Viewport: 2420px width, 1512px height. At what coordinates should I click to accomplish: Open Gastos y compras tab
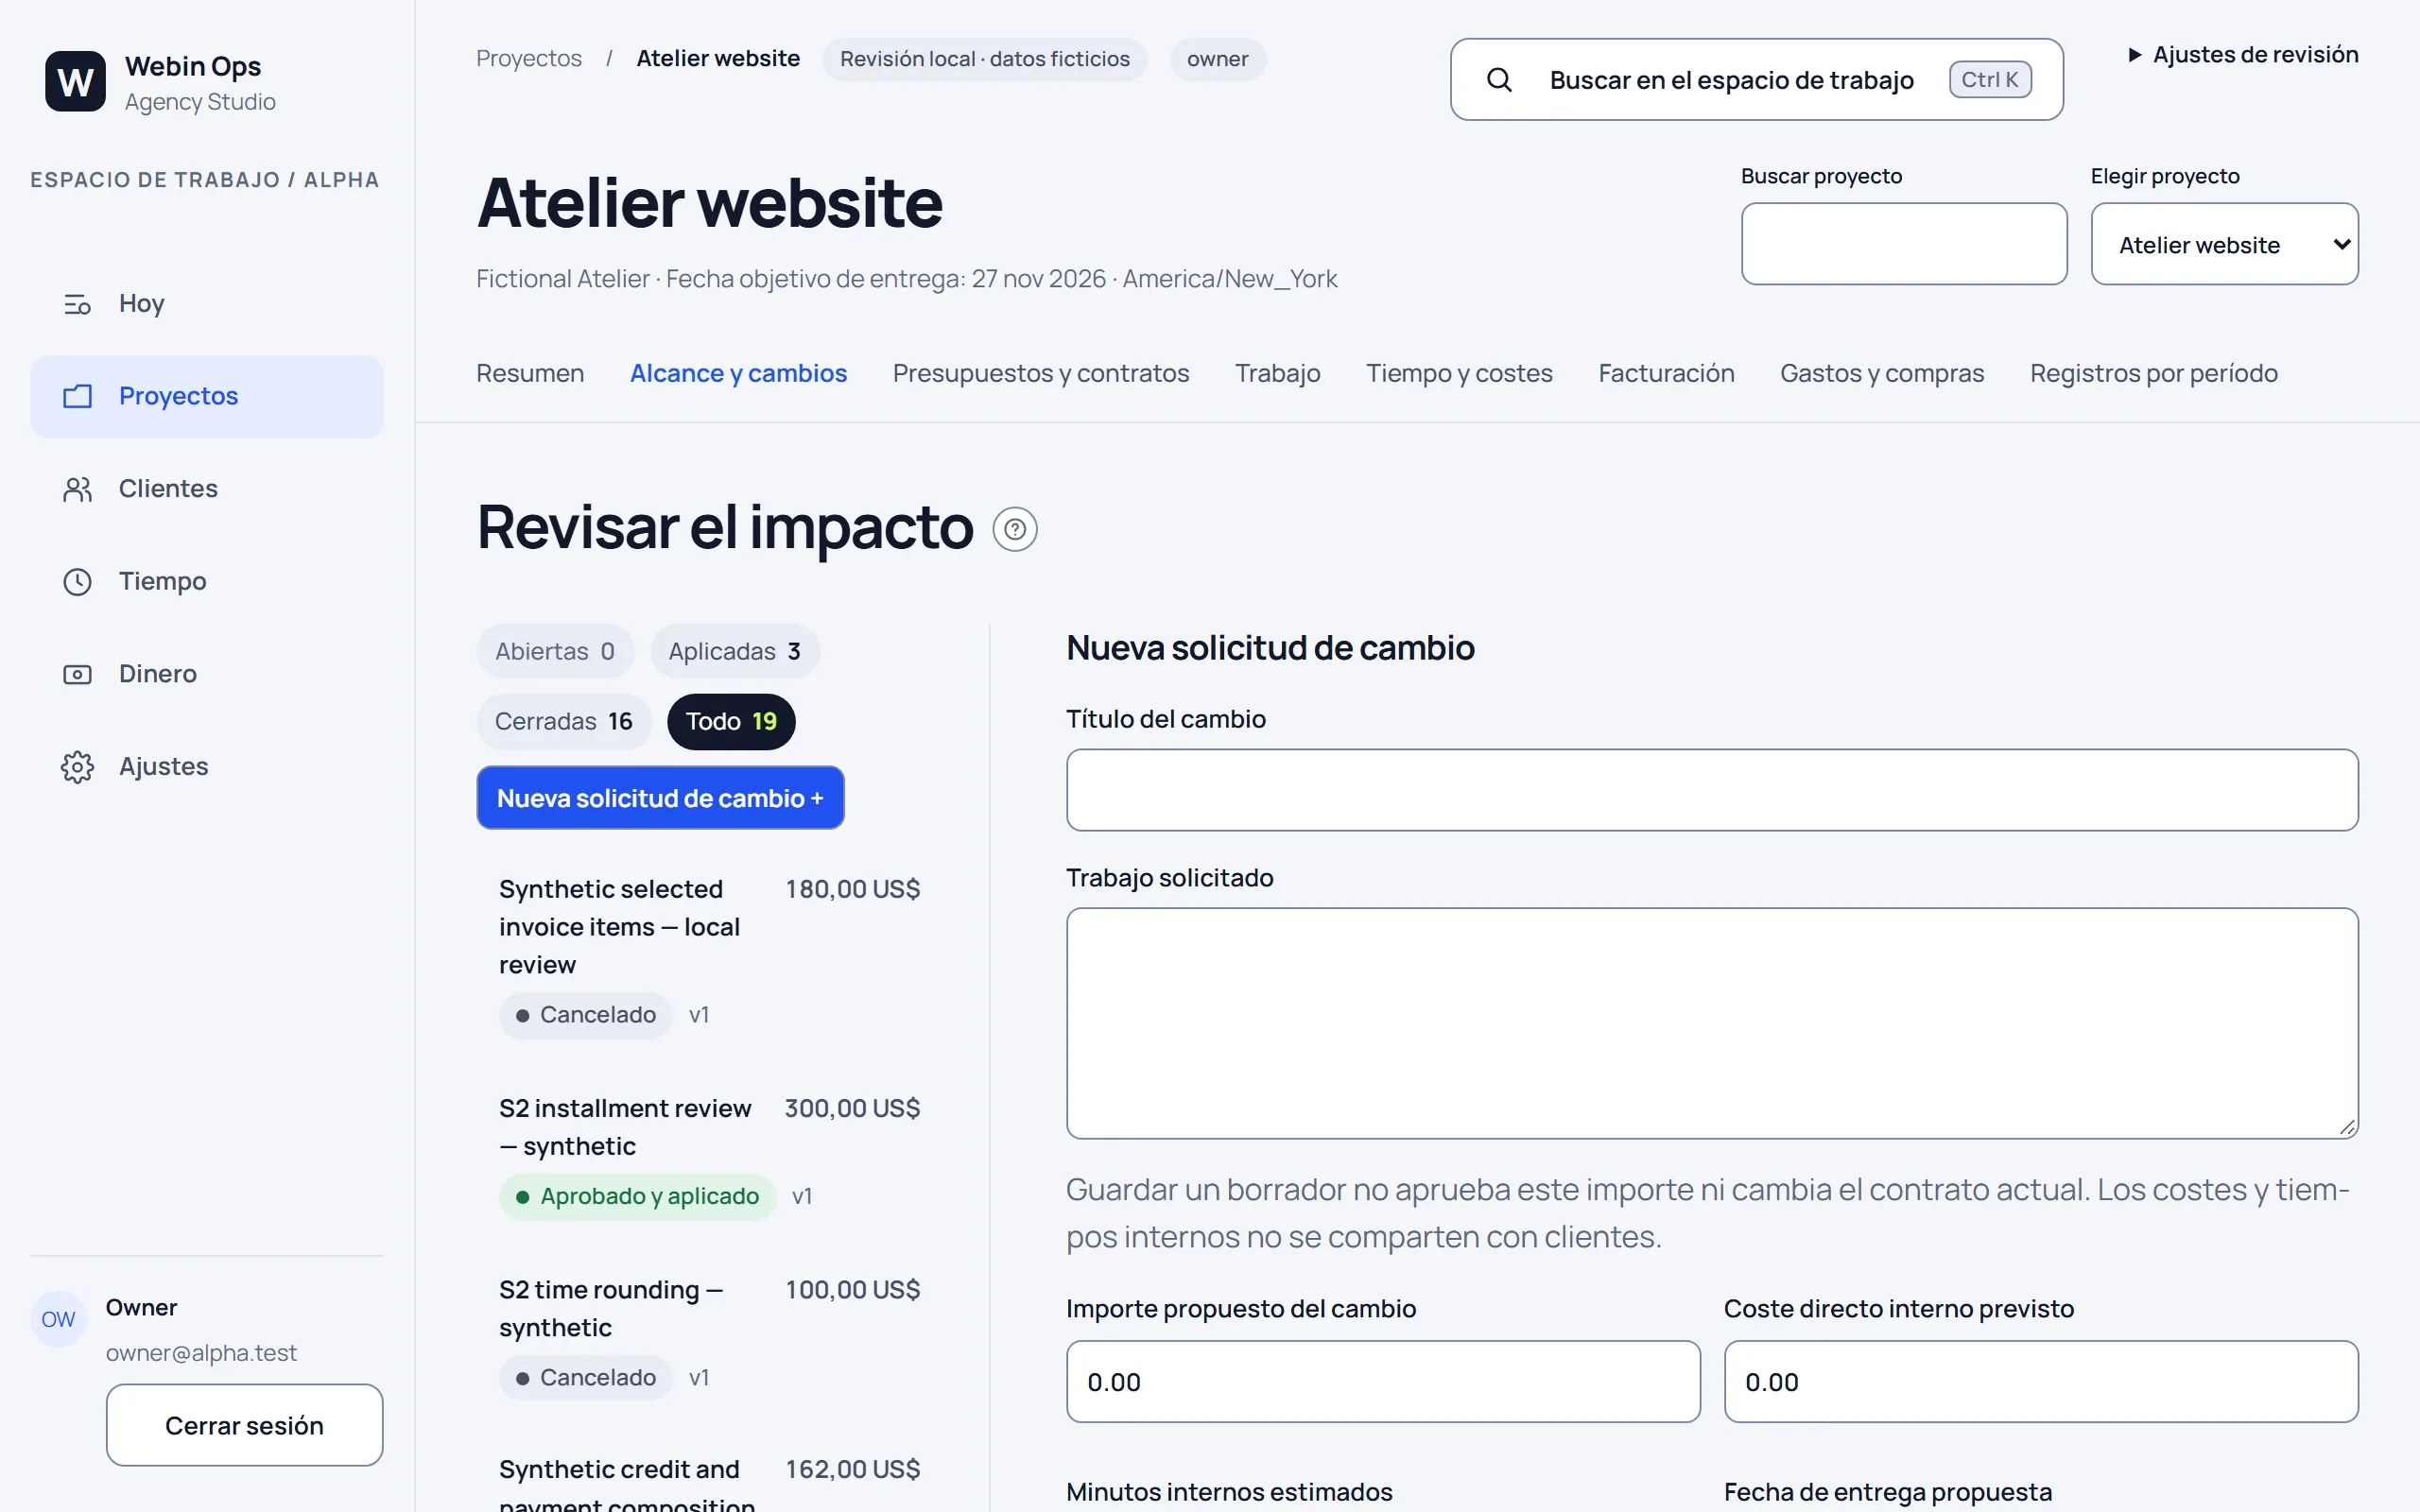pos(1882,373)
